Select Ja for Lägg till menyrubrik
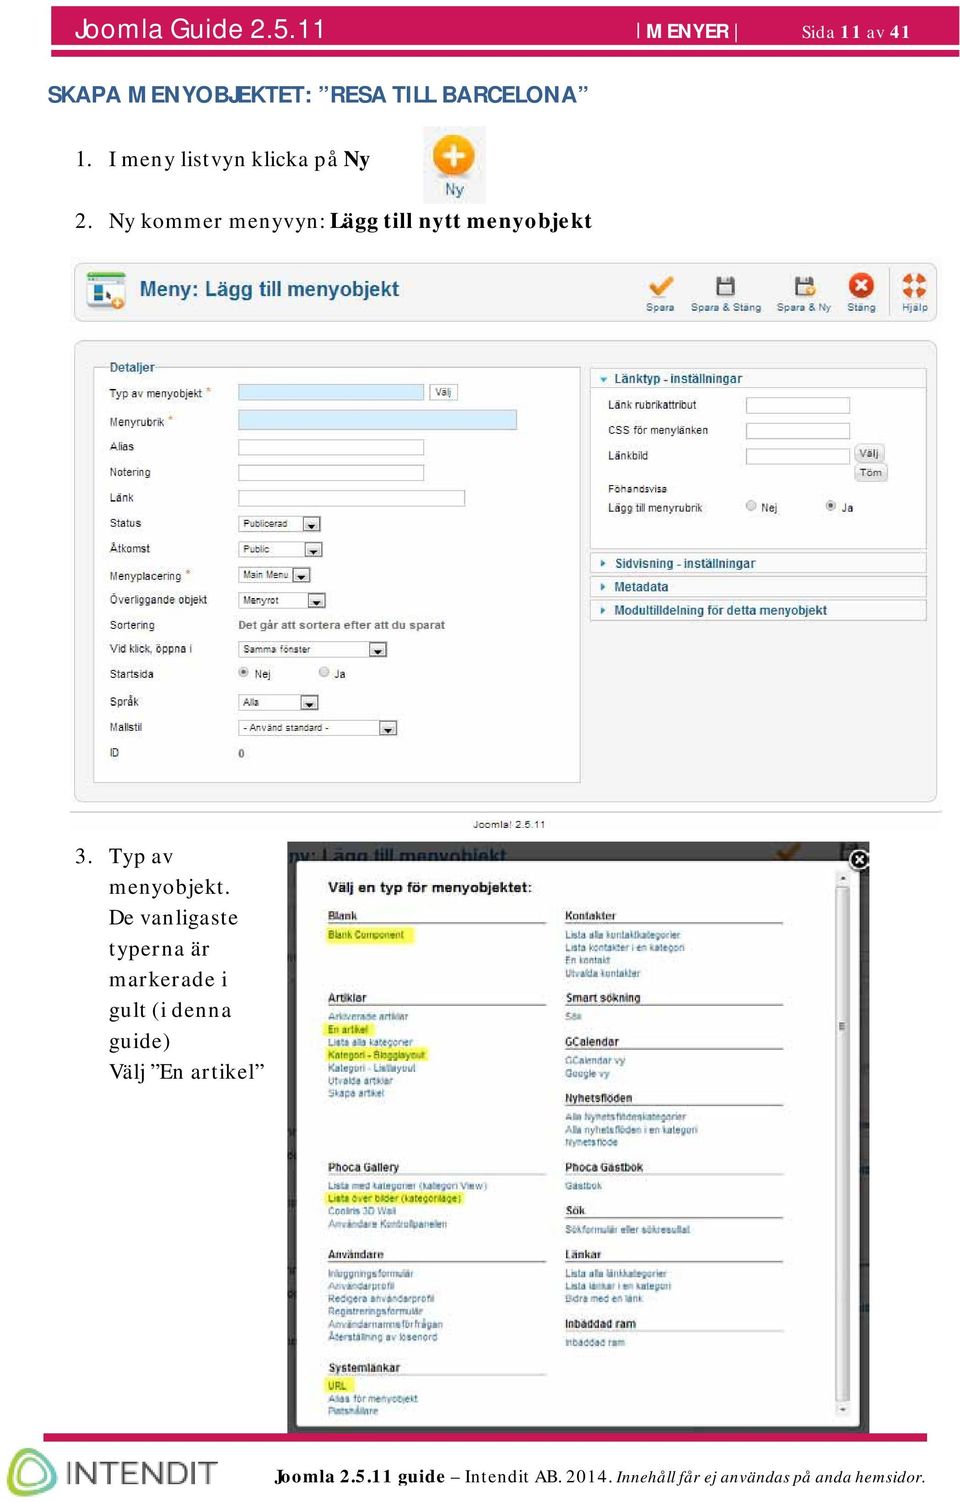The height and width of the screenshot is (1502, 960). 831,506
